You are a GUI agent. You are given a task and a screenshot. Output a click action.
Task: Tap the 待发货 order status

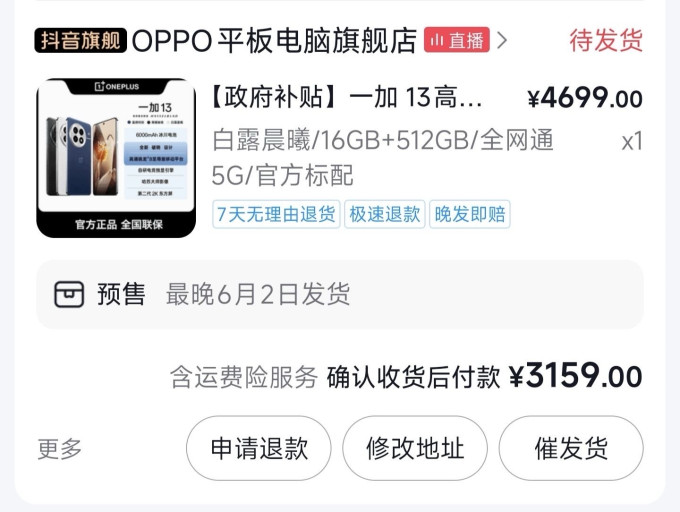point(606,40)
